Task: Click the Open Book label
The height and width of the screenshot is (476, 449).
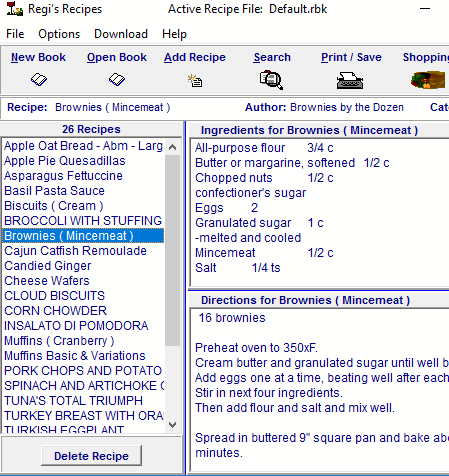Action: click(x=117, y=57)
